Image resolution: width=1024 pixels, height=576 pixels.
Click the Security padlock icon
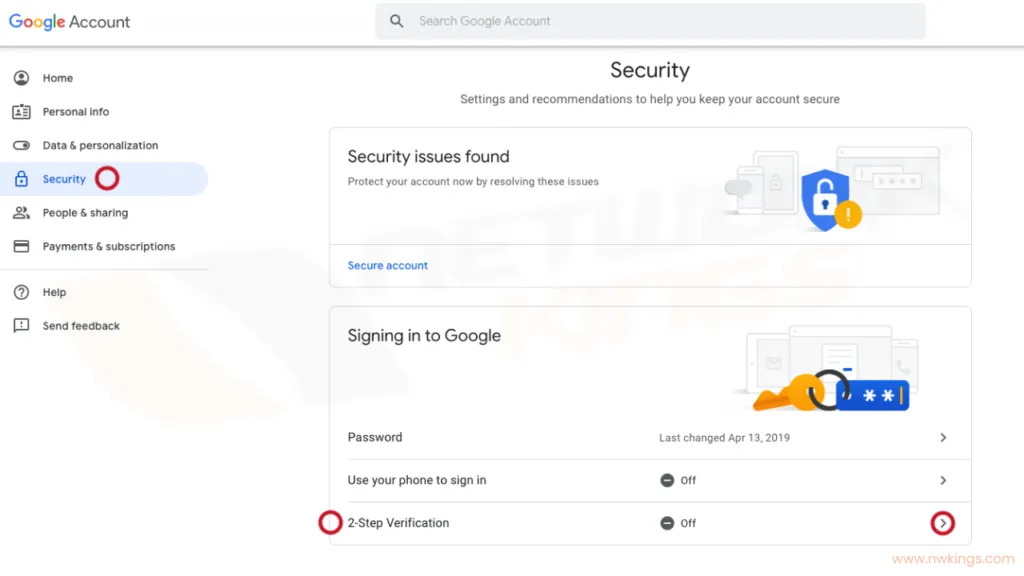[21, 180]
